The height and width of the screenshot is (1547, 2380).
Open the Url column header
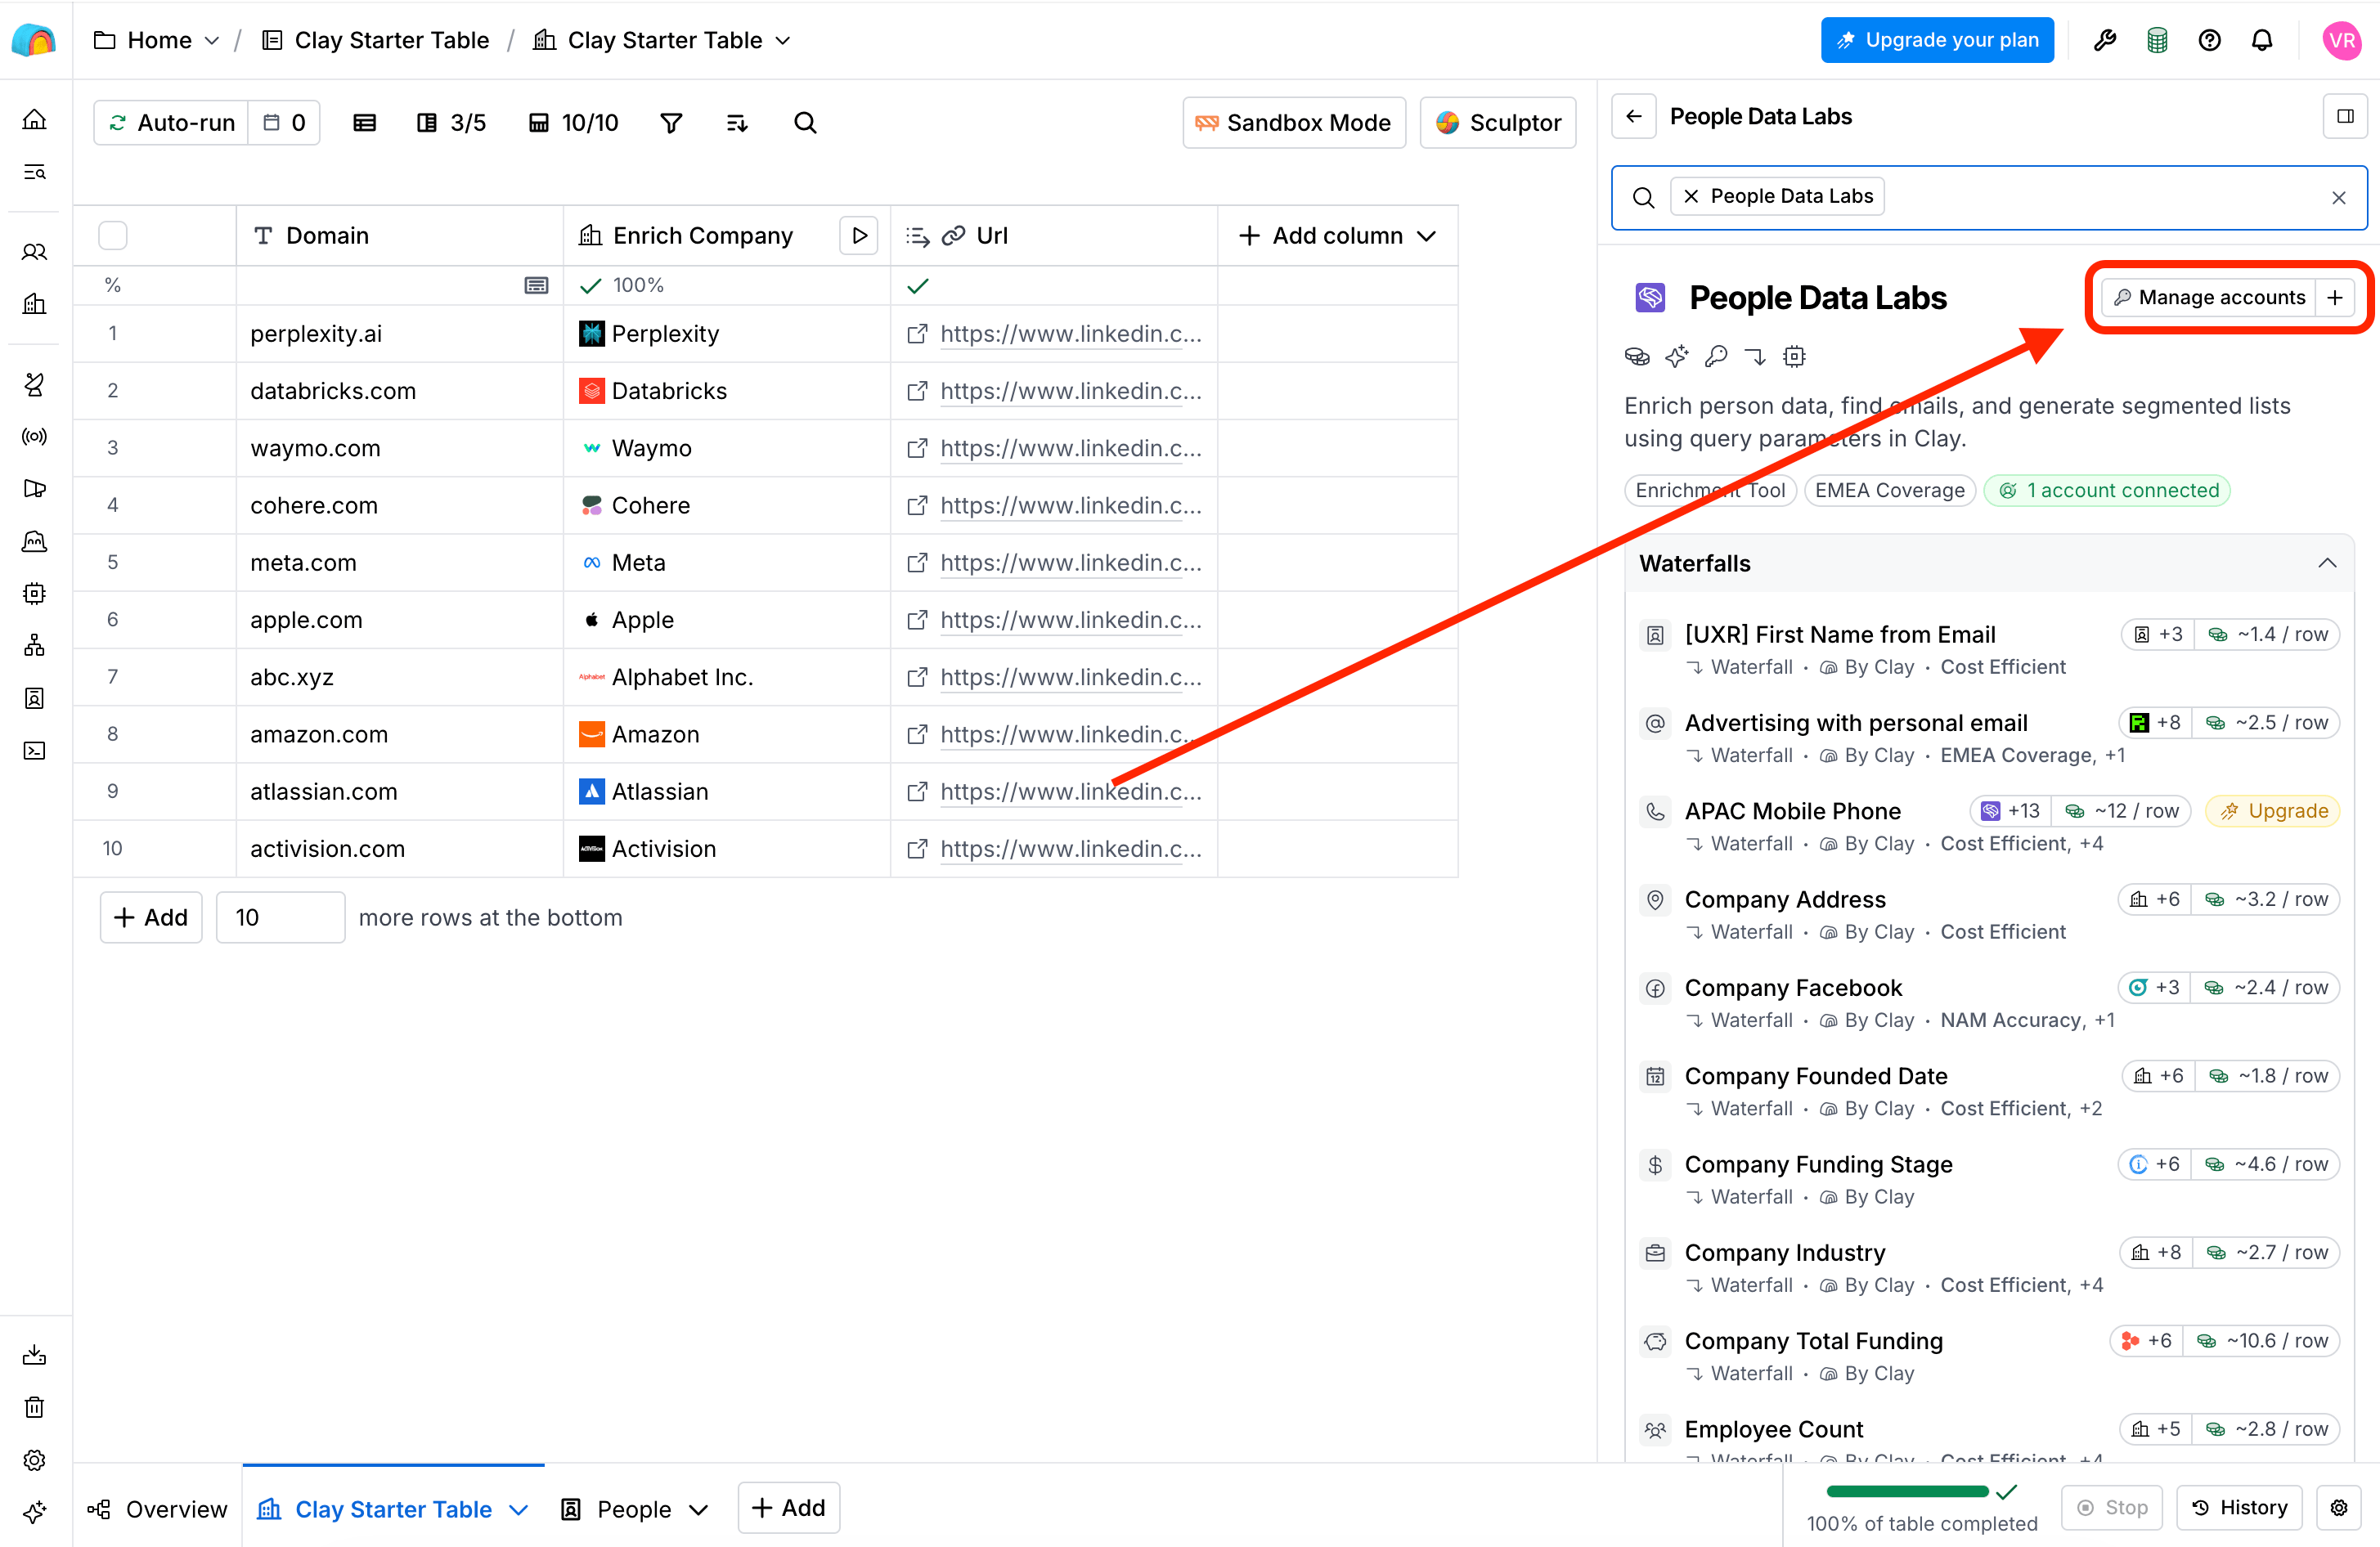(1054, 236)
